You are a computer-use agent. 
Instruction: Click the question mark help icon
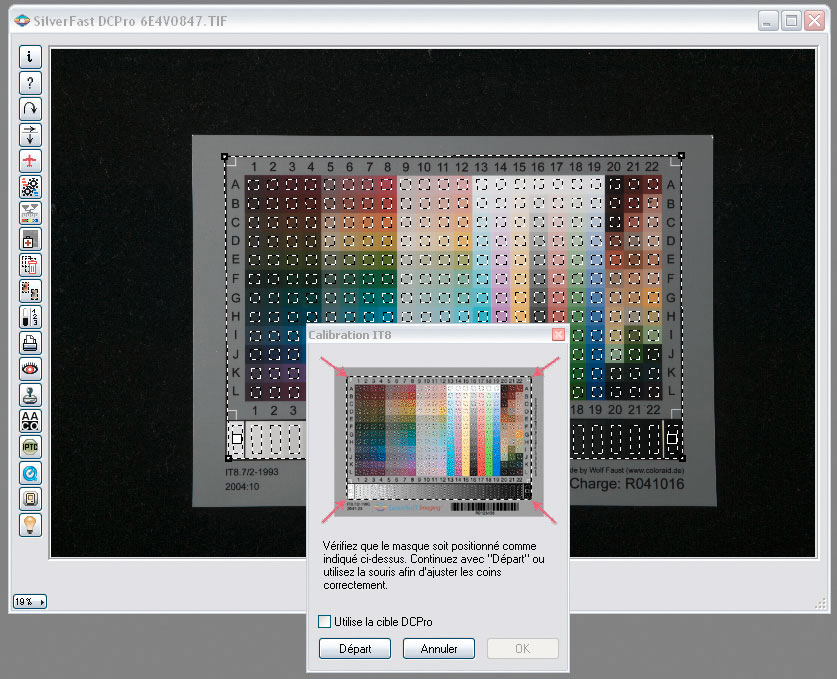[x=30, y=83]
